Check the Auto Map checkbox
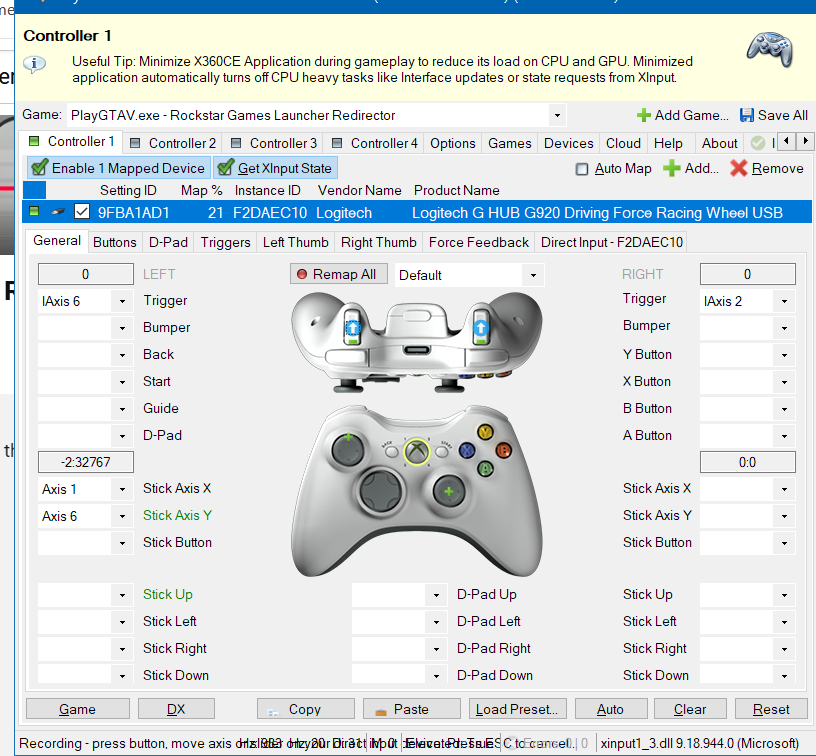The image size is (816, 756). coord(582,169)
